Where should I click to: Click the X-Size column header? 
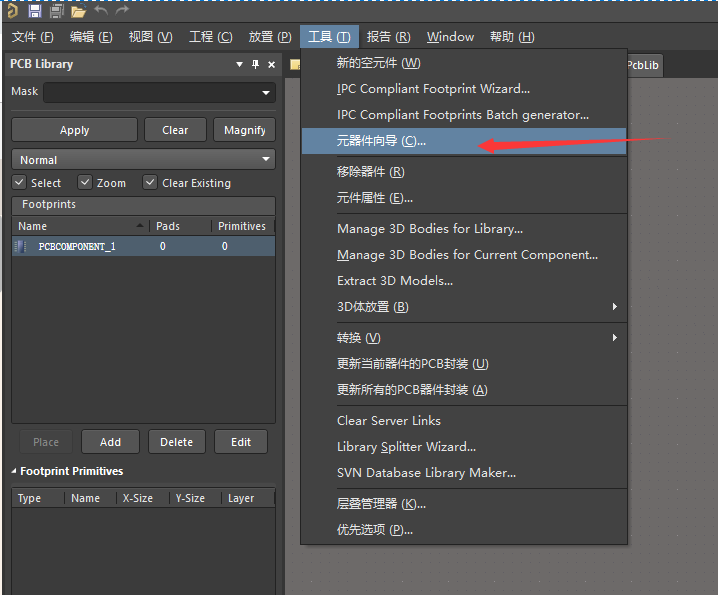tap(141, 498)
